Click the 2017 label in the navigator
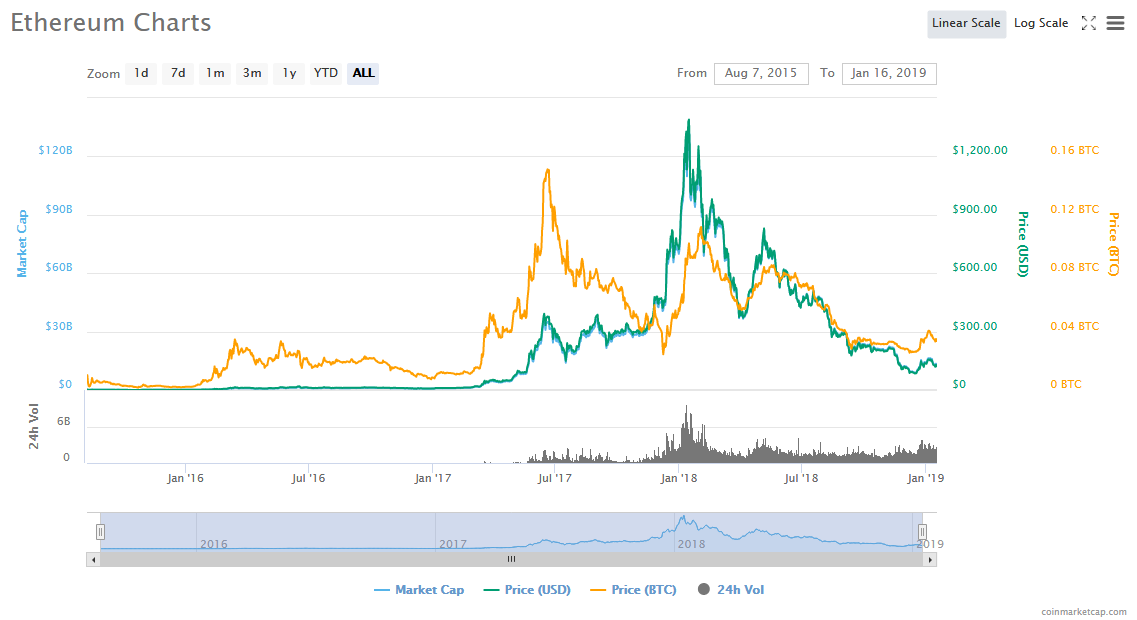This screenshot has width=1137, height=620. click(452, 544)
